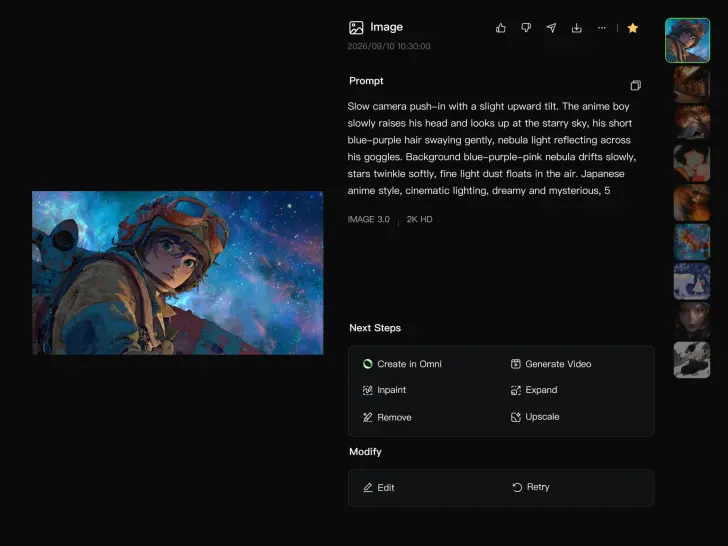
Task: Open the three-dot more options menu
Action: 602,28
